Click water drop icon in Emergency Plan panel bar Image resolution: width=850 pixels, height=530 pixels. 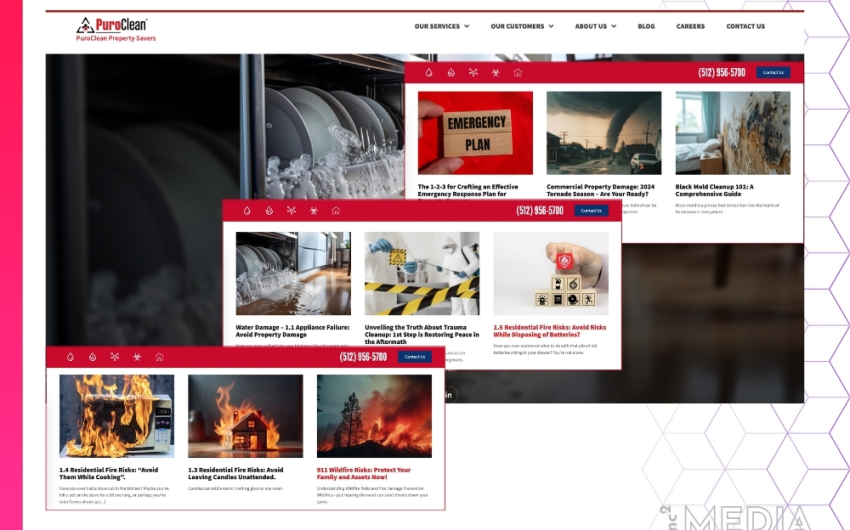pos(429,73)
